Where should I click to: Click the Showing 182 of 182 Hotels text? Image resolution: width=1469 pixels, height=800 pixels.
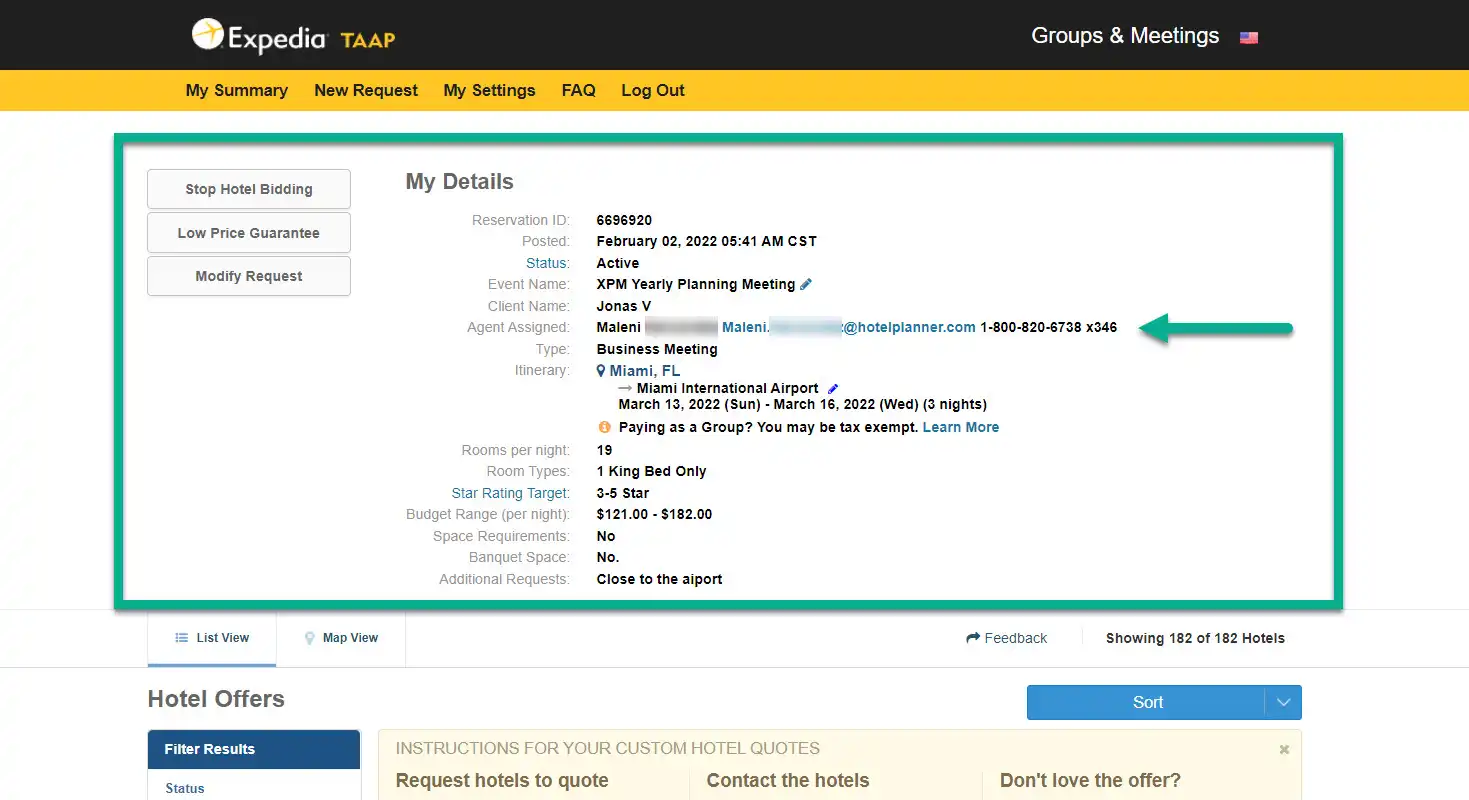(1195, 638)
